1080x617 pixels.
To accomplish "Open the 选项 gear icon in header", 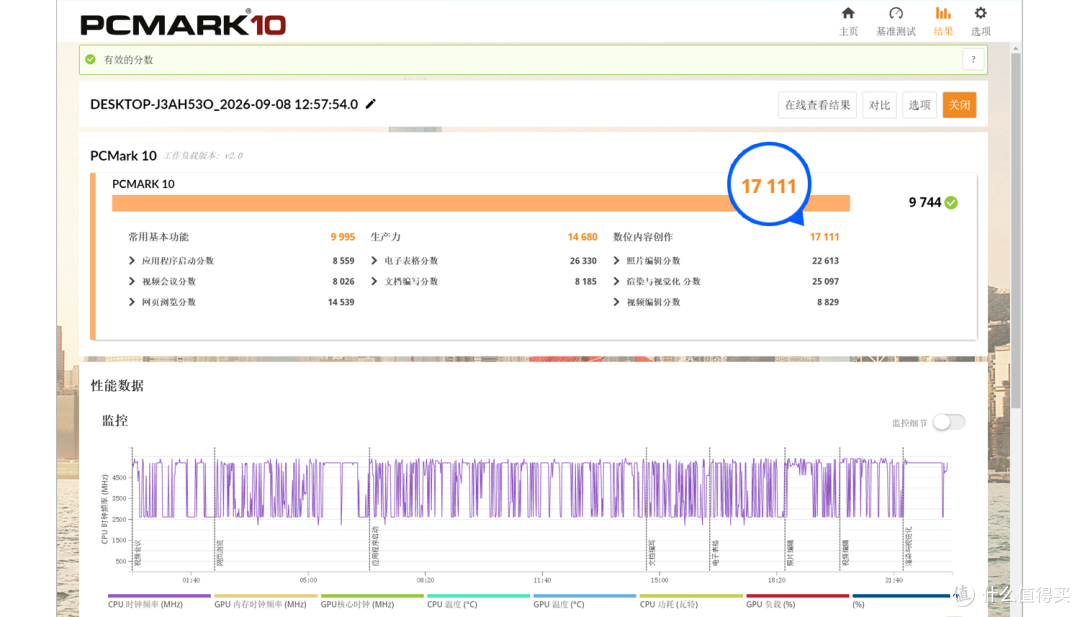I will 980,13.
